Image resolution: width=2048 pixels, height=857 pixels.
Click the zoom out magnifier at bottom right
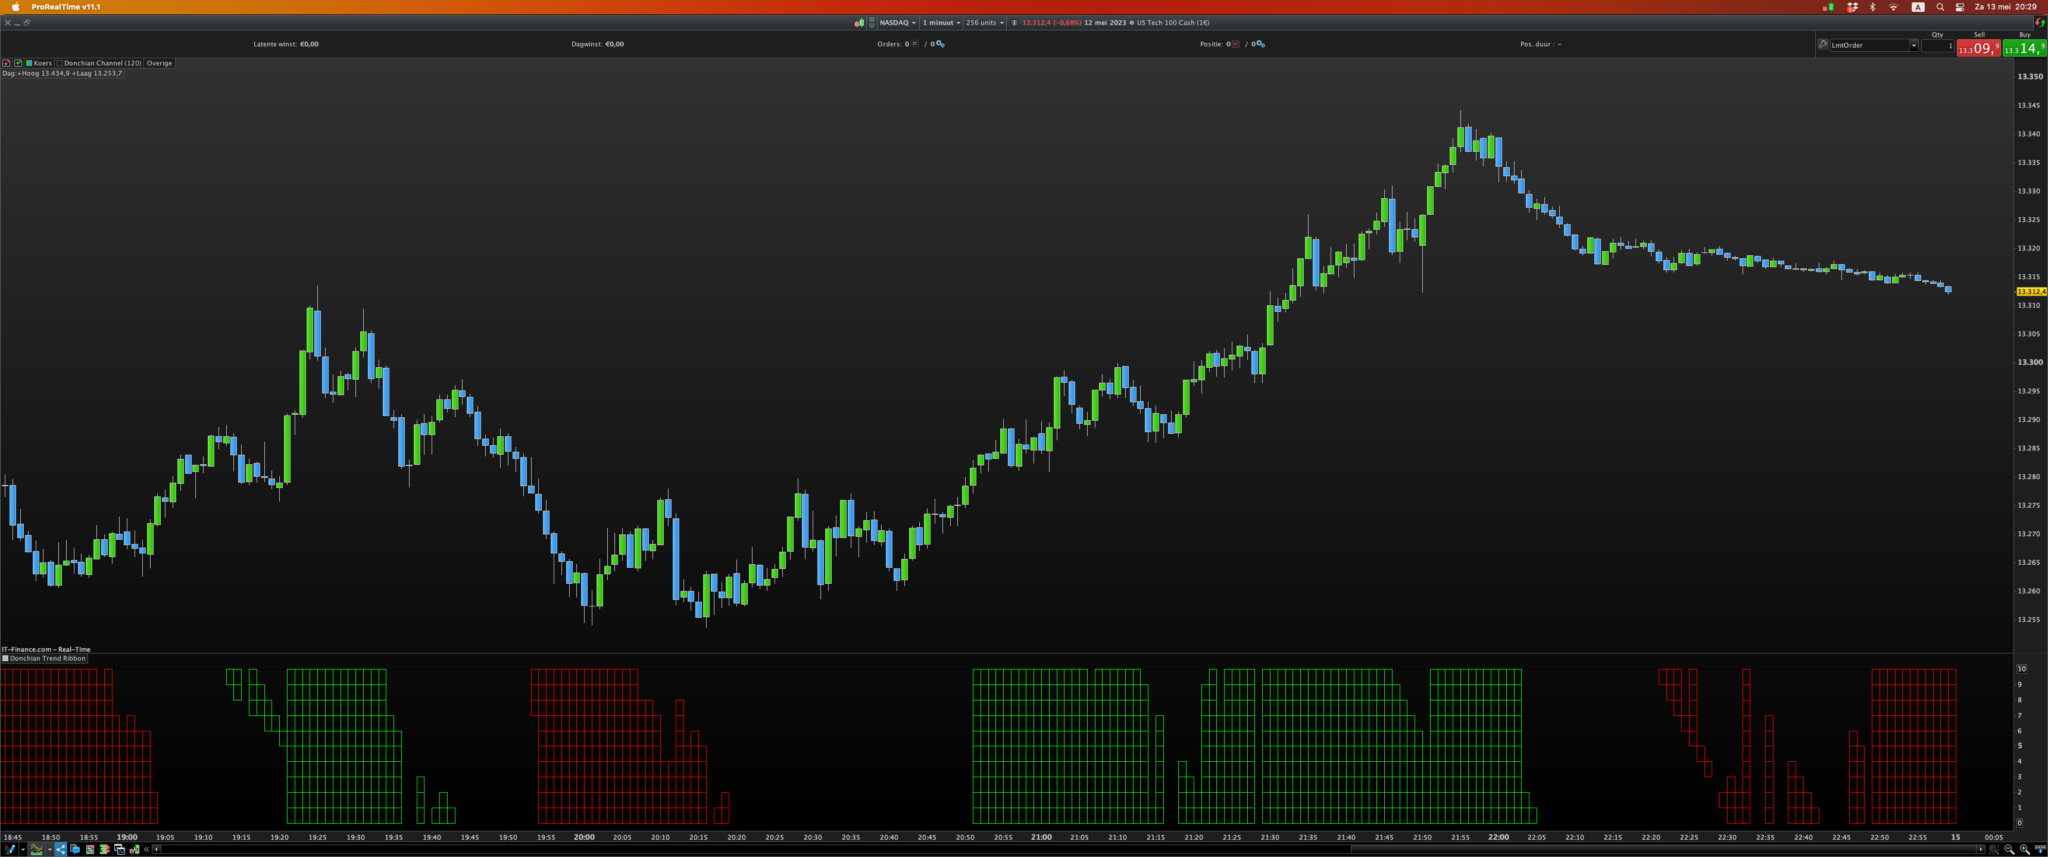point(2009,849)
